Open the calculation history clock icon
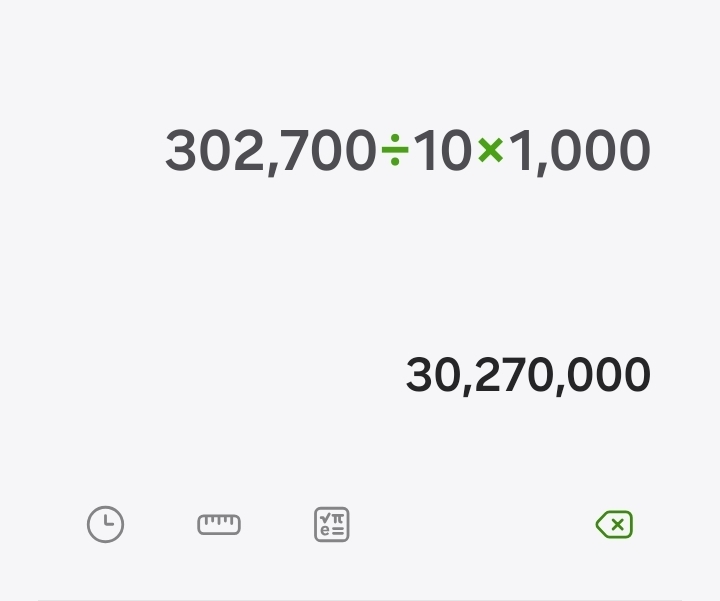The image size is (720, 601). [x=105, y=525]
